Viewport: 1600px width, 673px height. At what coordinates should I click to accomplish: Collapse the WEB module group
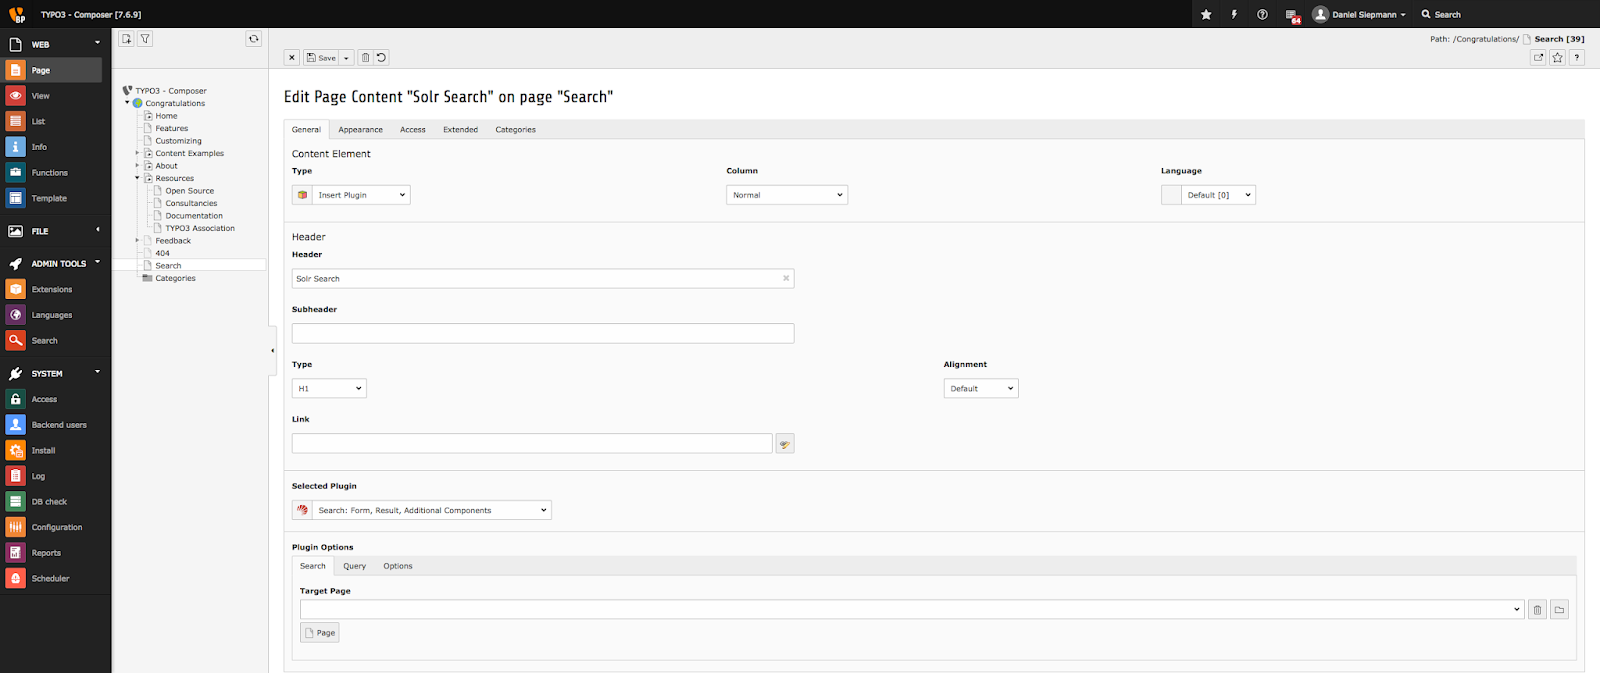(97, 43)
